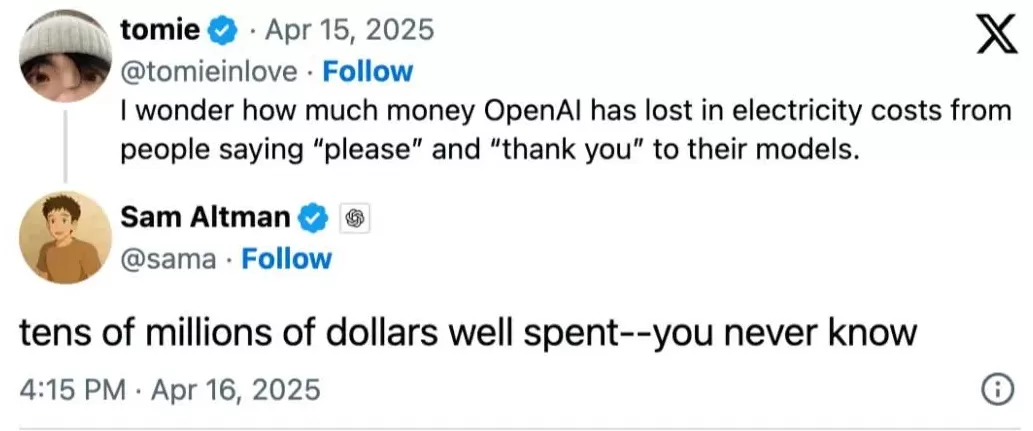Screen dimensions: 1033x431
Task: Follow the @sama account
Action: click(x=287, y=259)
